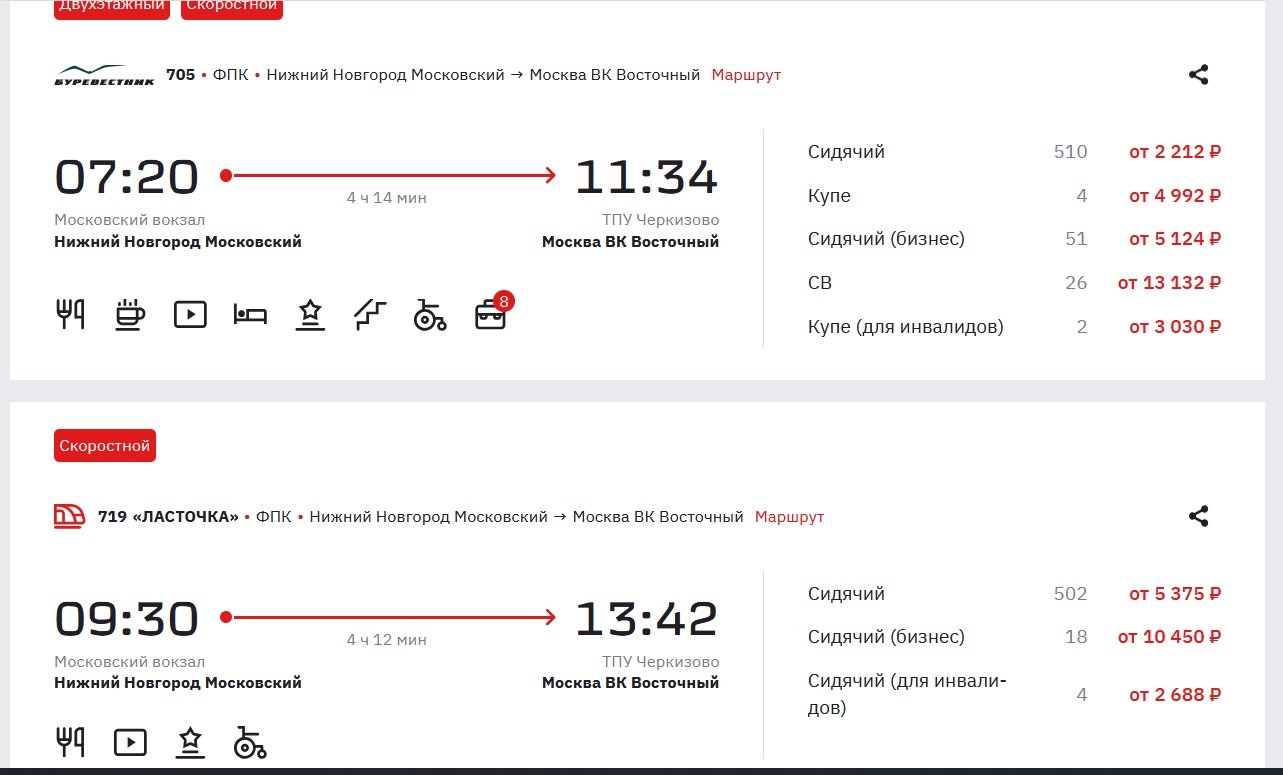Share train 705 via share icon
The width and height of the screenshot is (1283, 775).
(x=1198, y=75)
